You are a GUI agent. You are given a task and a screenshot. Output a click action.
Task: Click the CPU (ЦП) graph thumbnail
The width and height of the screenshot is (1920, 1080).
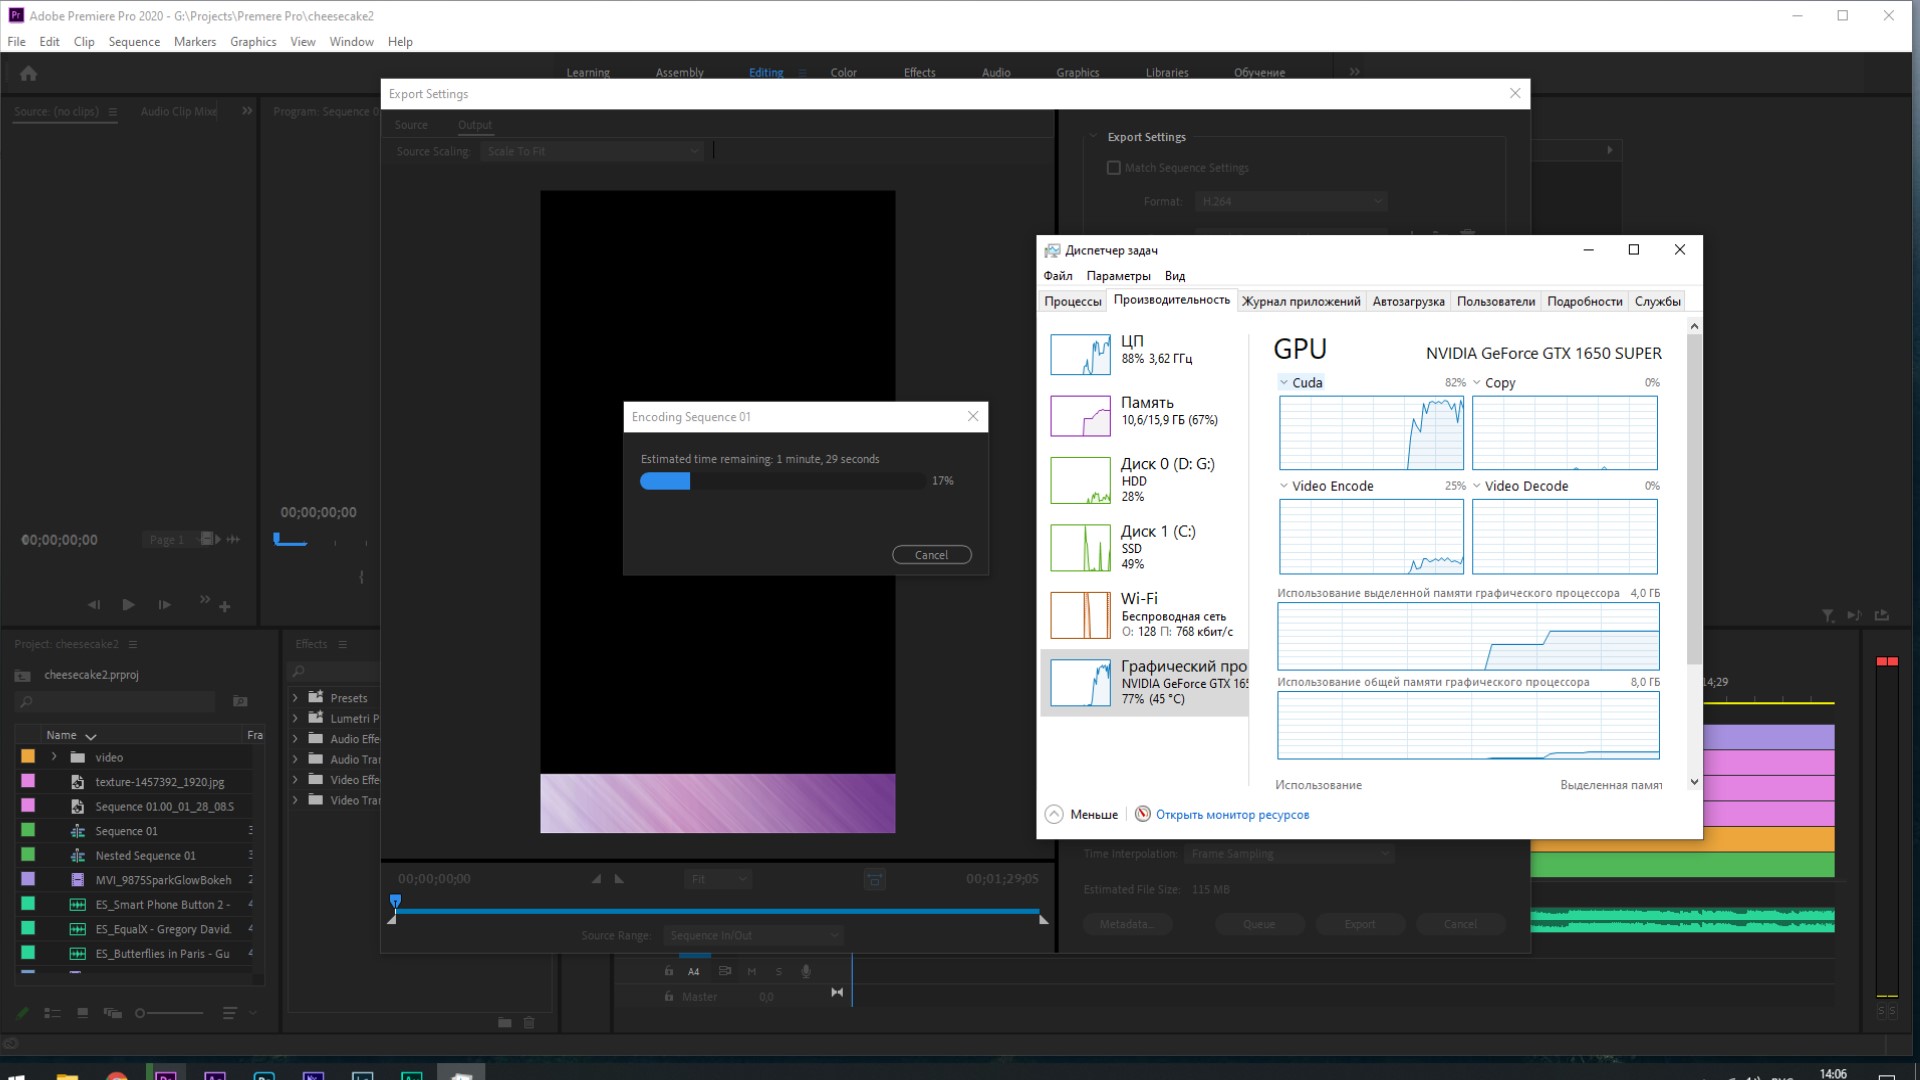[1080, 354]
